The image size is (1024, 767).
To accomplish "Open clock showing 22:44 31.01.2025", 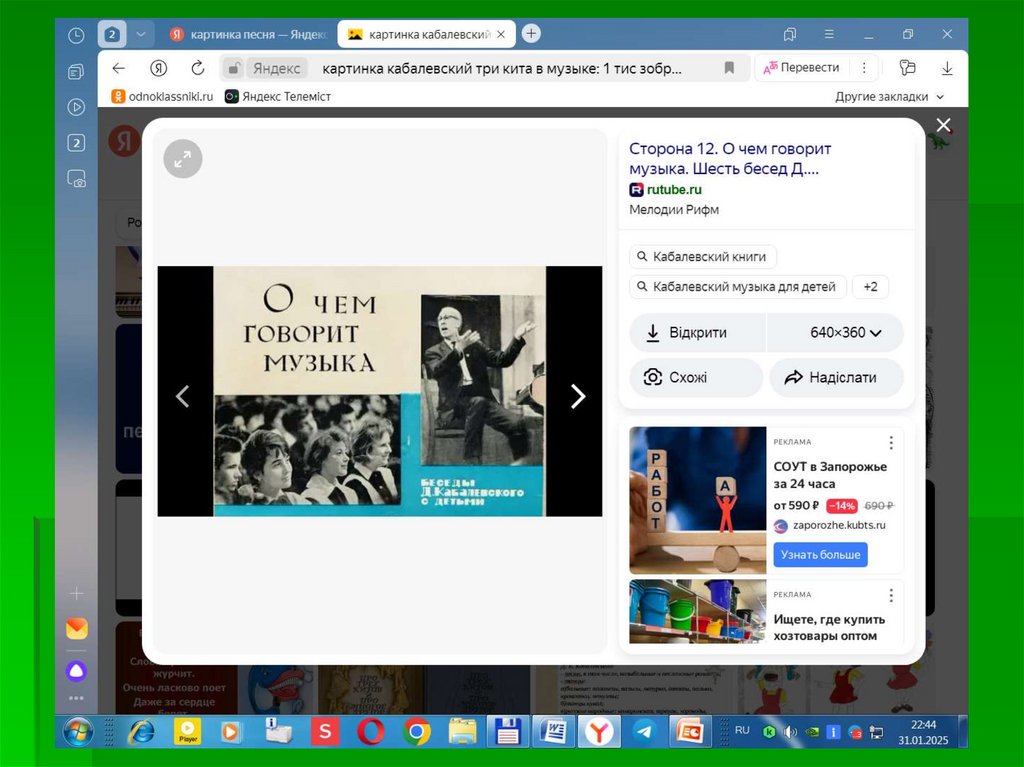I will [x=923, y=732].
